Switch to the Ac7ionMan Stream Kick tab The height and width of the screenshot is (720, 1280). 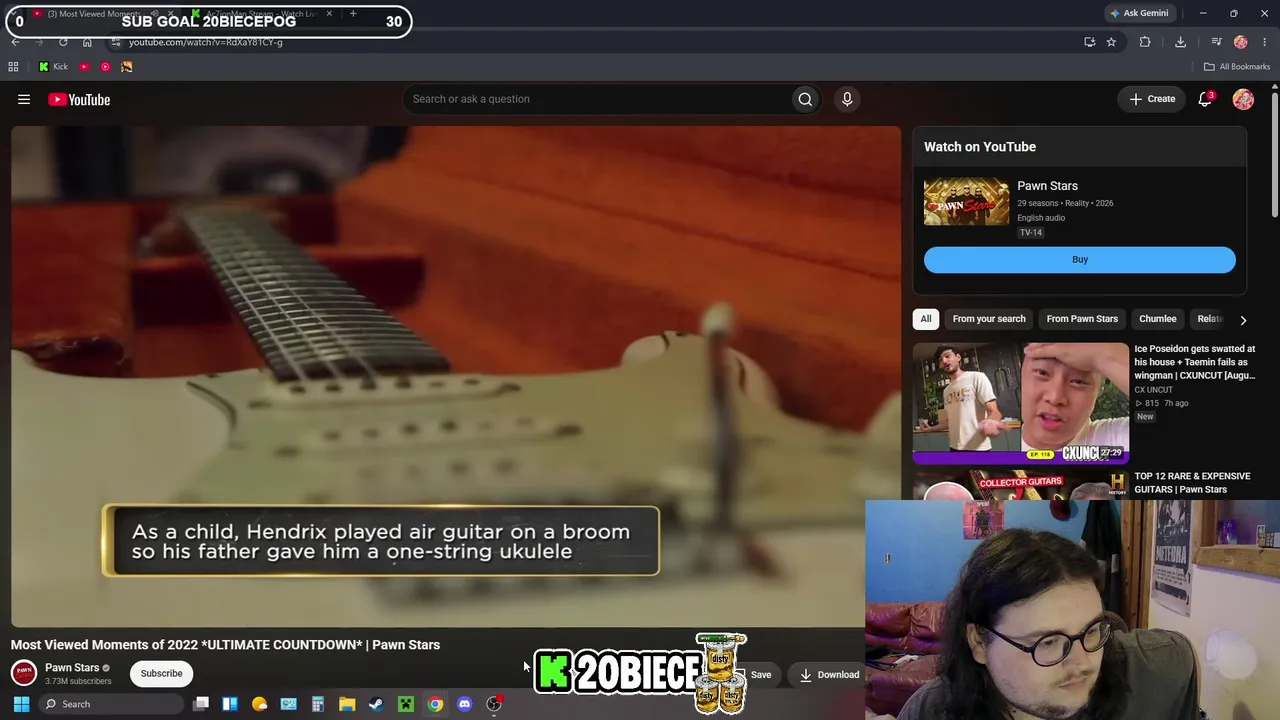click(262, 14)
